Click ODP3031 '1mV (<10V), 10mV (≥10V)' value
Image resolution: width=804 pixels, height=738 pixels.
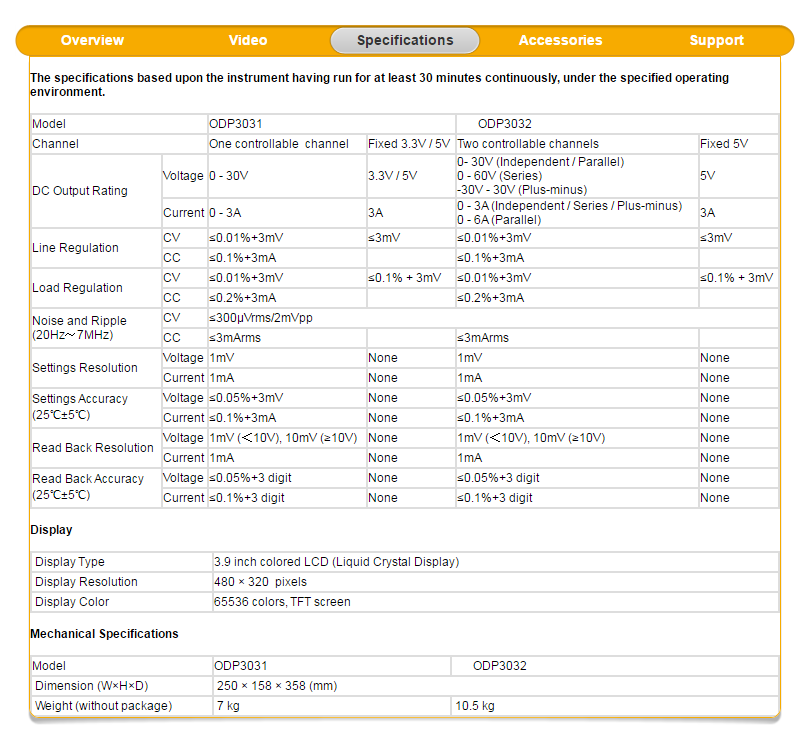click(x=283, y=437)
